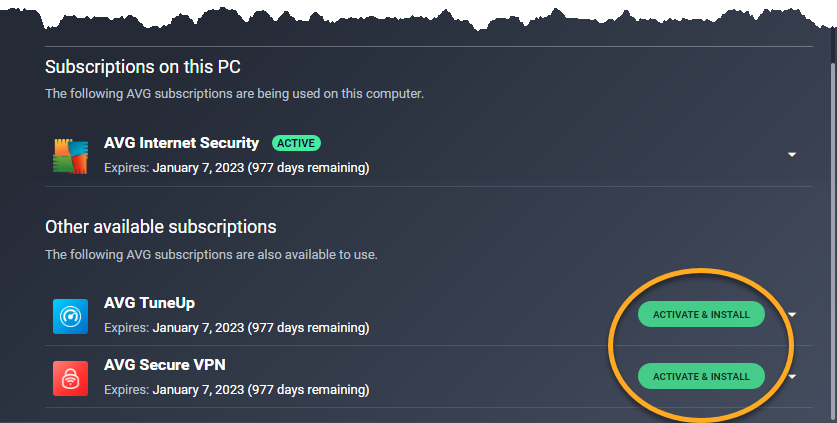Image resolution: width=837 pixels, height=423 pixels.
Task: Click the vertical scrollbar on the right edge
Action: point(834,214)
